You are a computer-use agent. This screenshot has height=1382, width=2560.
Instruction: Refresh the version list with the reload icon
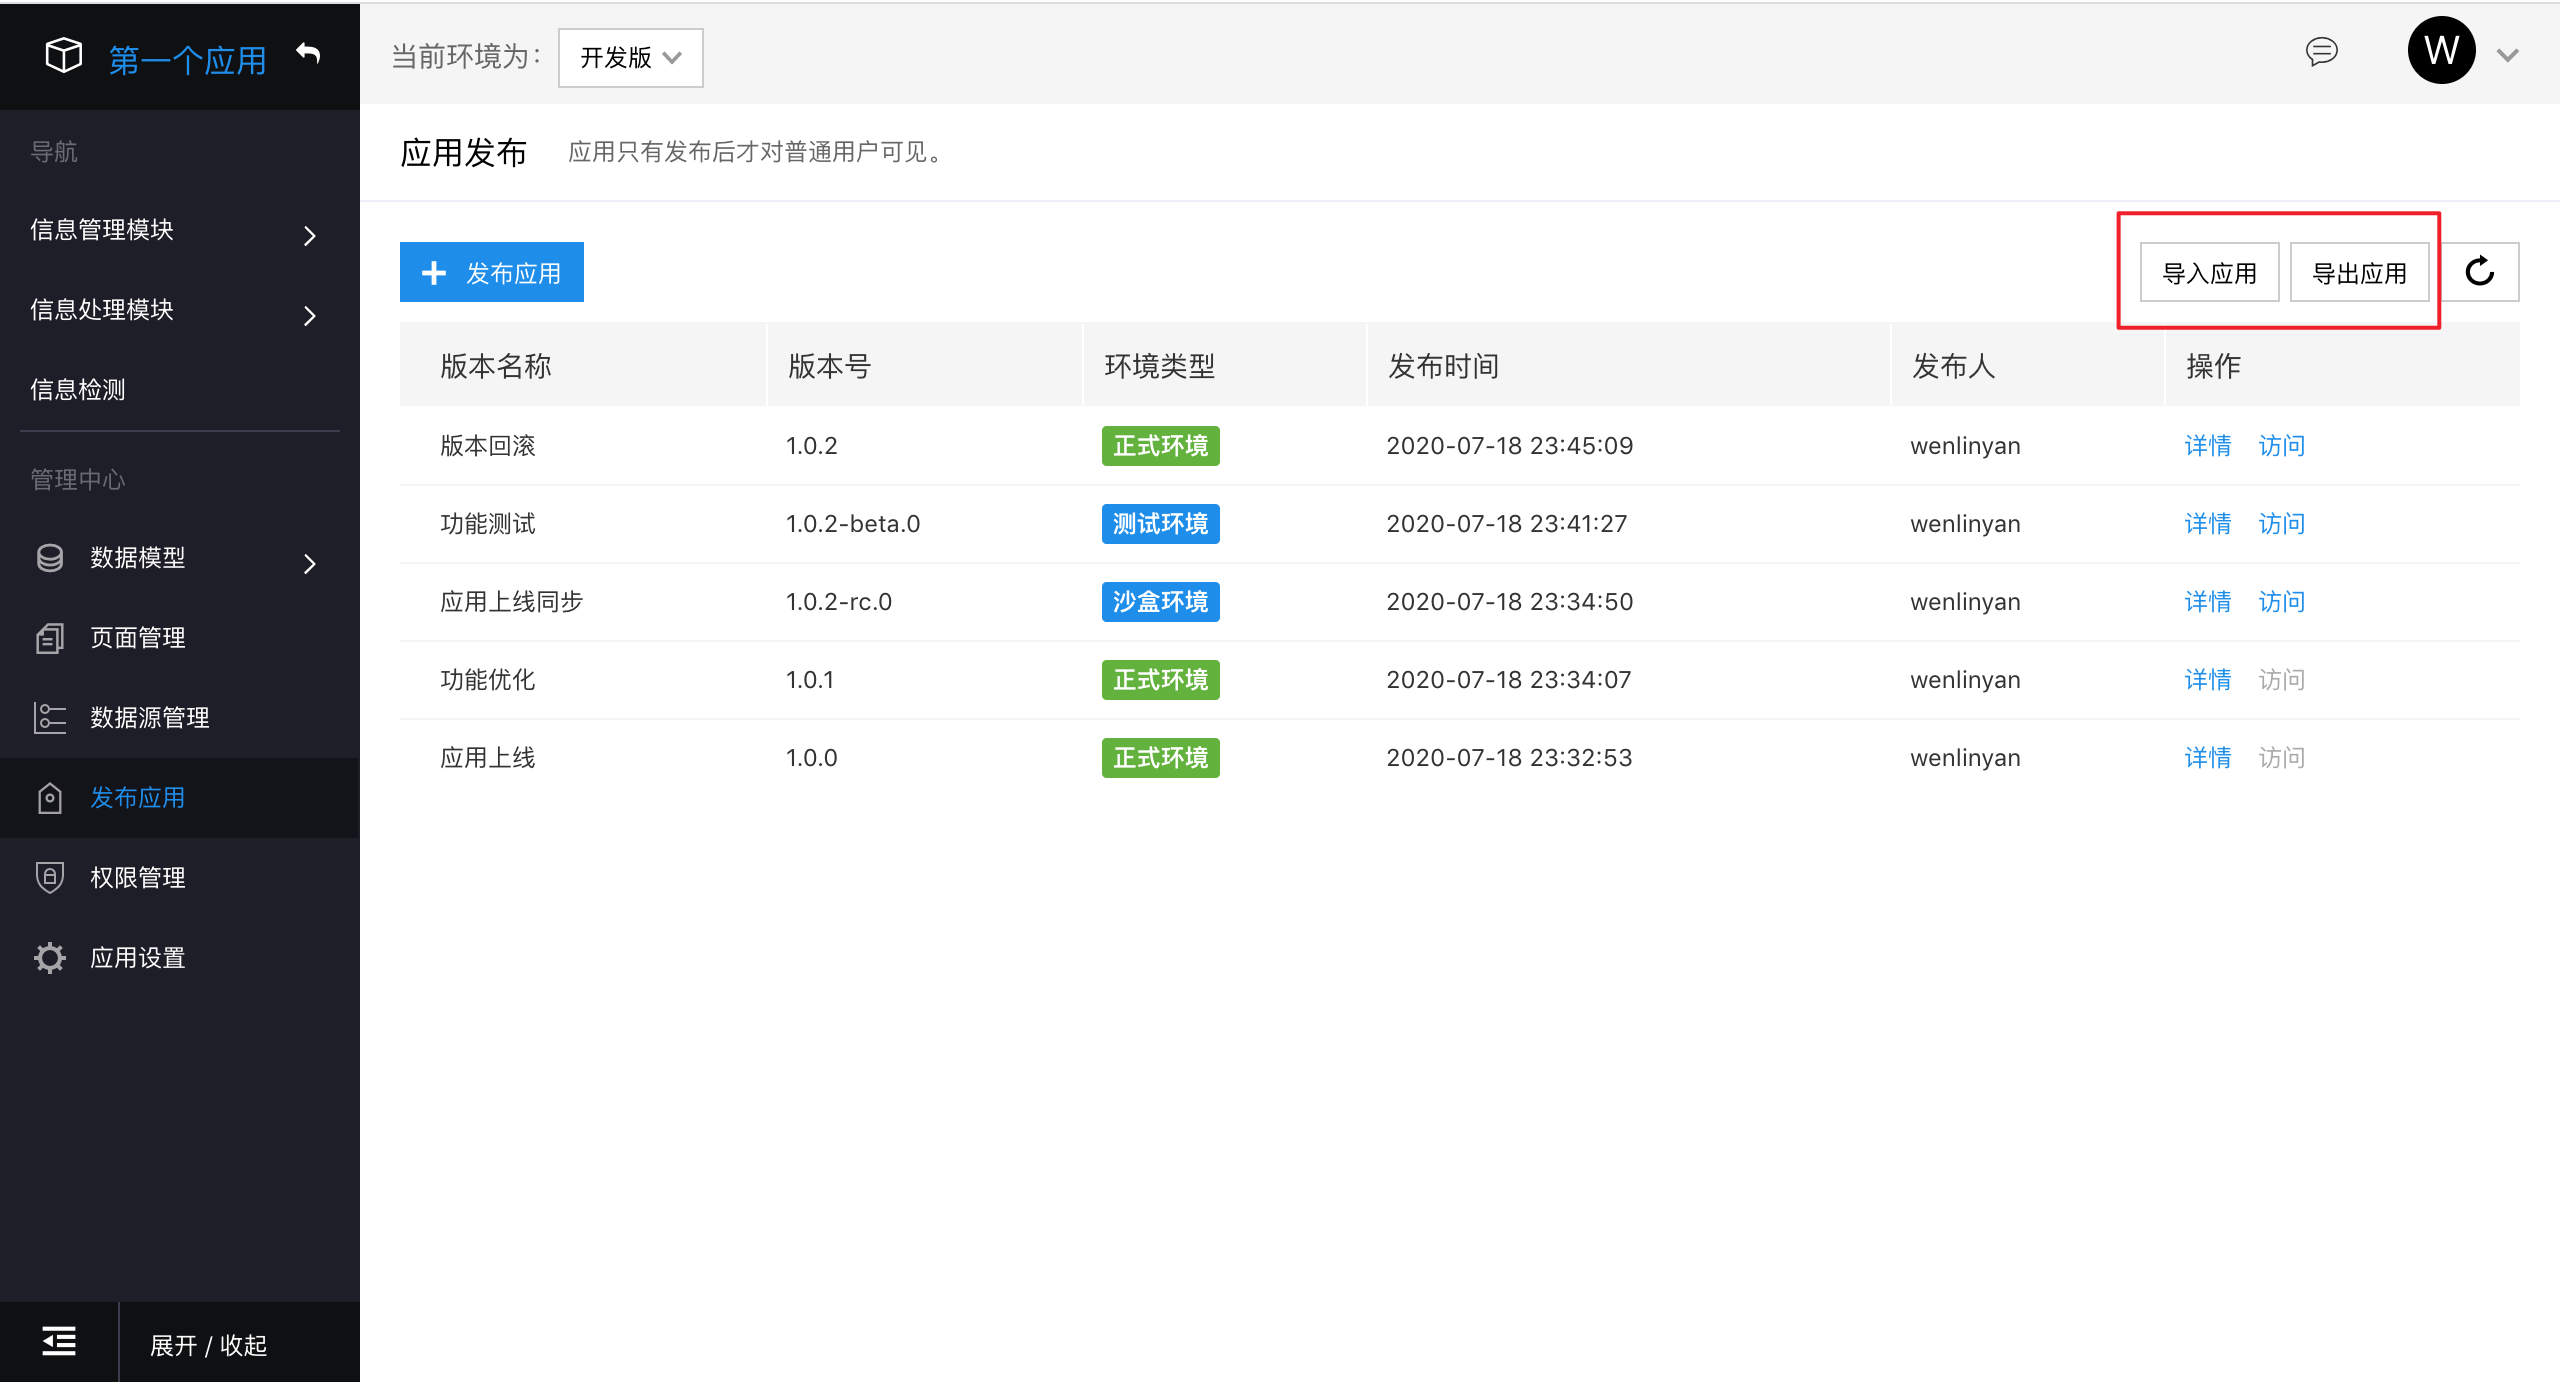(2481, 271)
